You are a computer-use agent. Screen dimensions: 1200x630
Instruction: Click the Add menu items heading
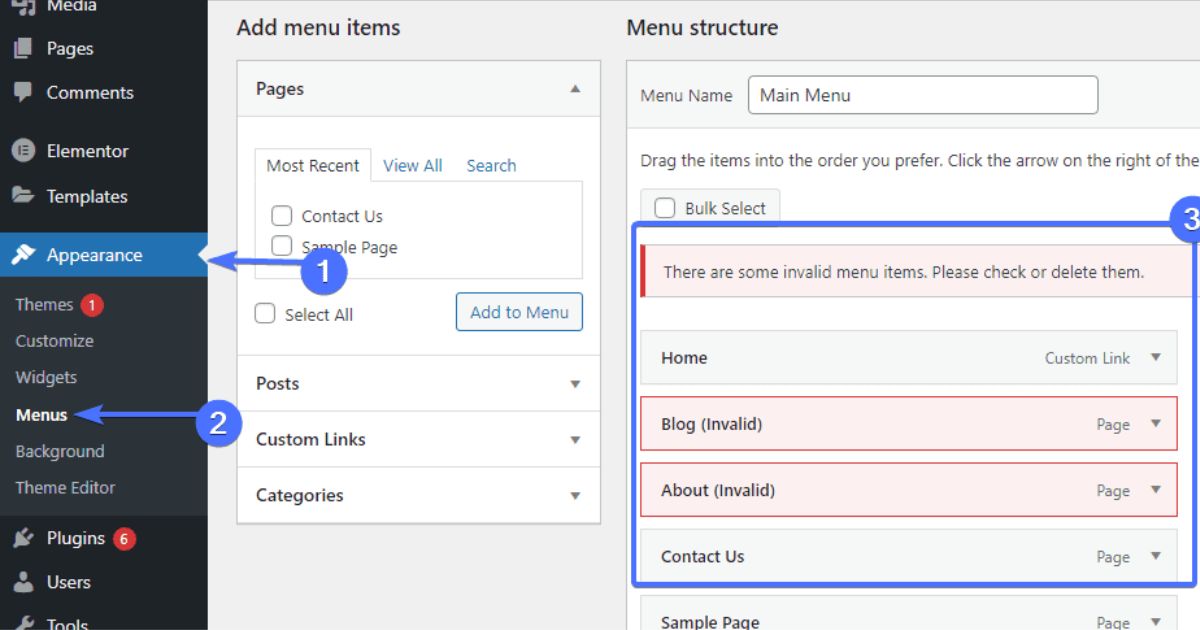click(x=318, y=28)
